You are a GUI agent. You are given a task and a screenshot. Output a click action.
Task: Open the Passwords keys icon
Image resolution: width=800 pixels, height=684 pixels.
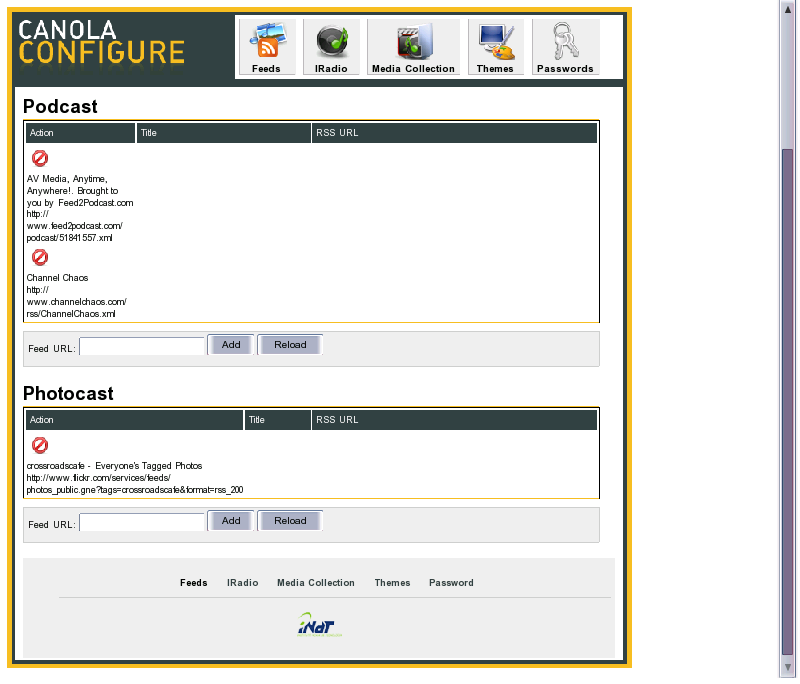565,47
